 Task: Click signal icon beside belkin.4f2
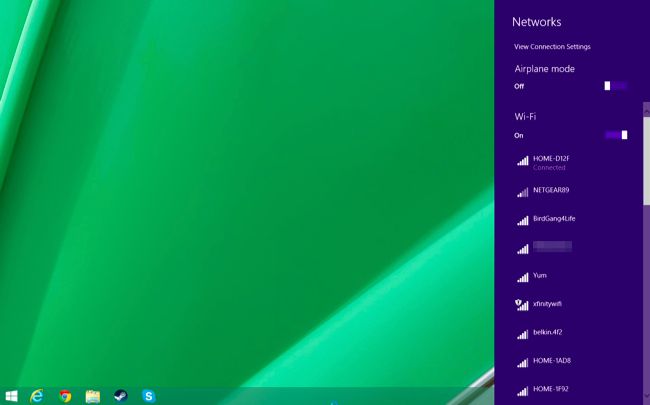click(523, 334)
